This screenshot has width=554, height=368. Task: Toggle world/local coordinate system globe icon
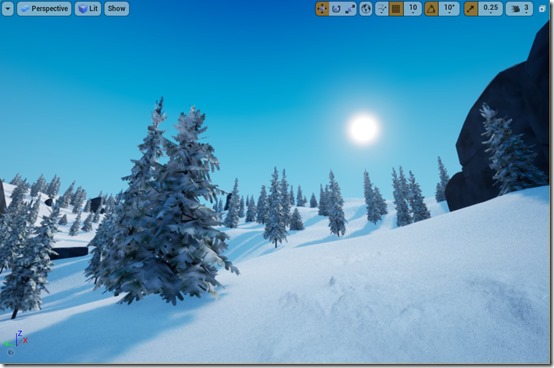click(366, 9)
